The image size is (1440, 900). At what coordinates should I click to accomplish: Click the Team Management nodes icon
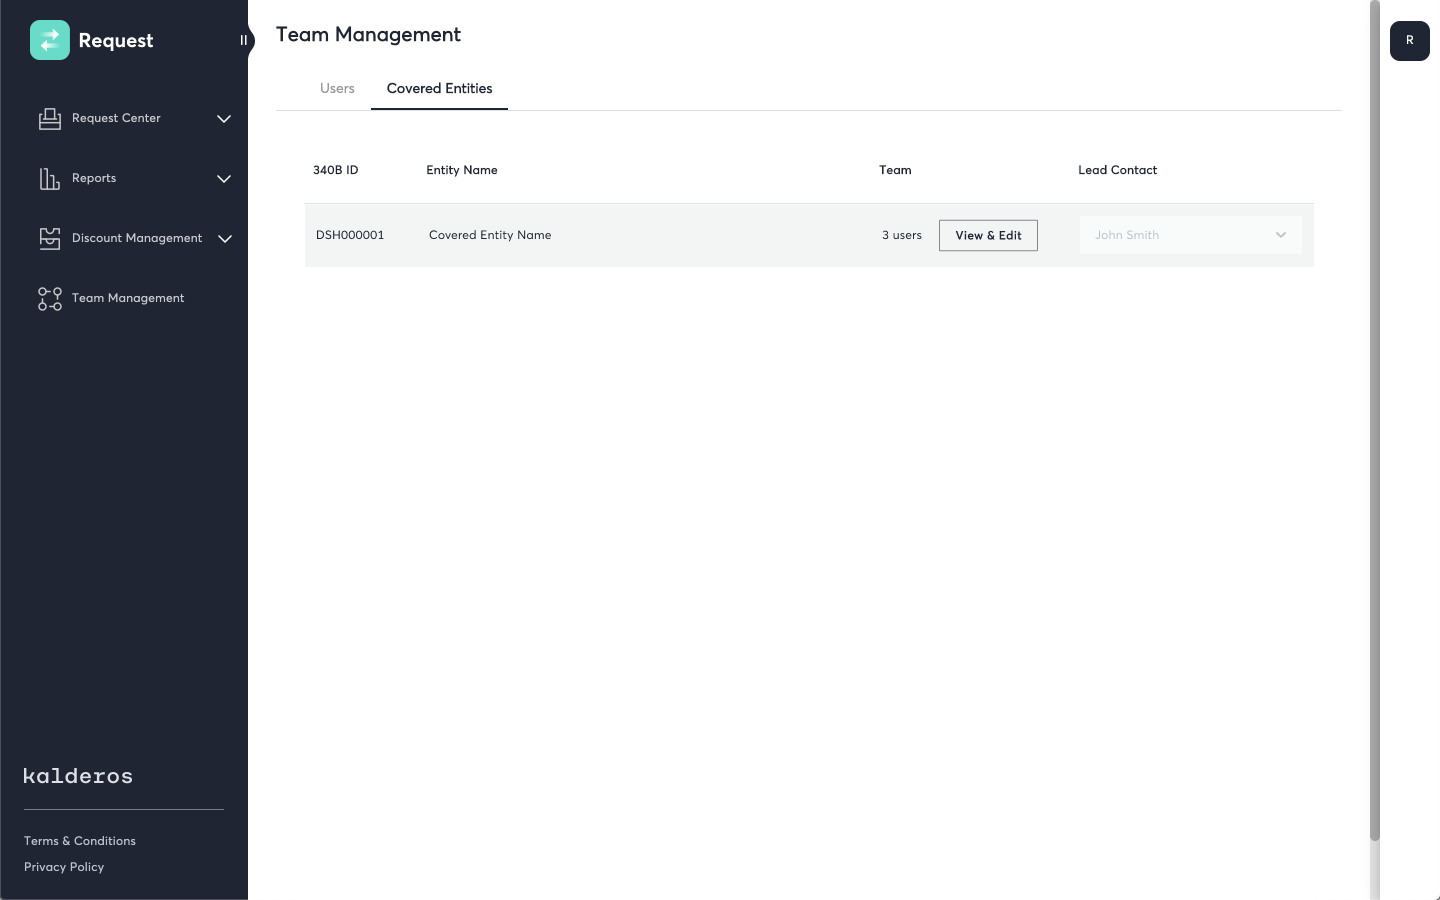pyautogui.click(x=50, y=299)
